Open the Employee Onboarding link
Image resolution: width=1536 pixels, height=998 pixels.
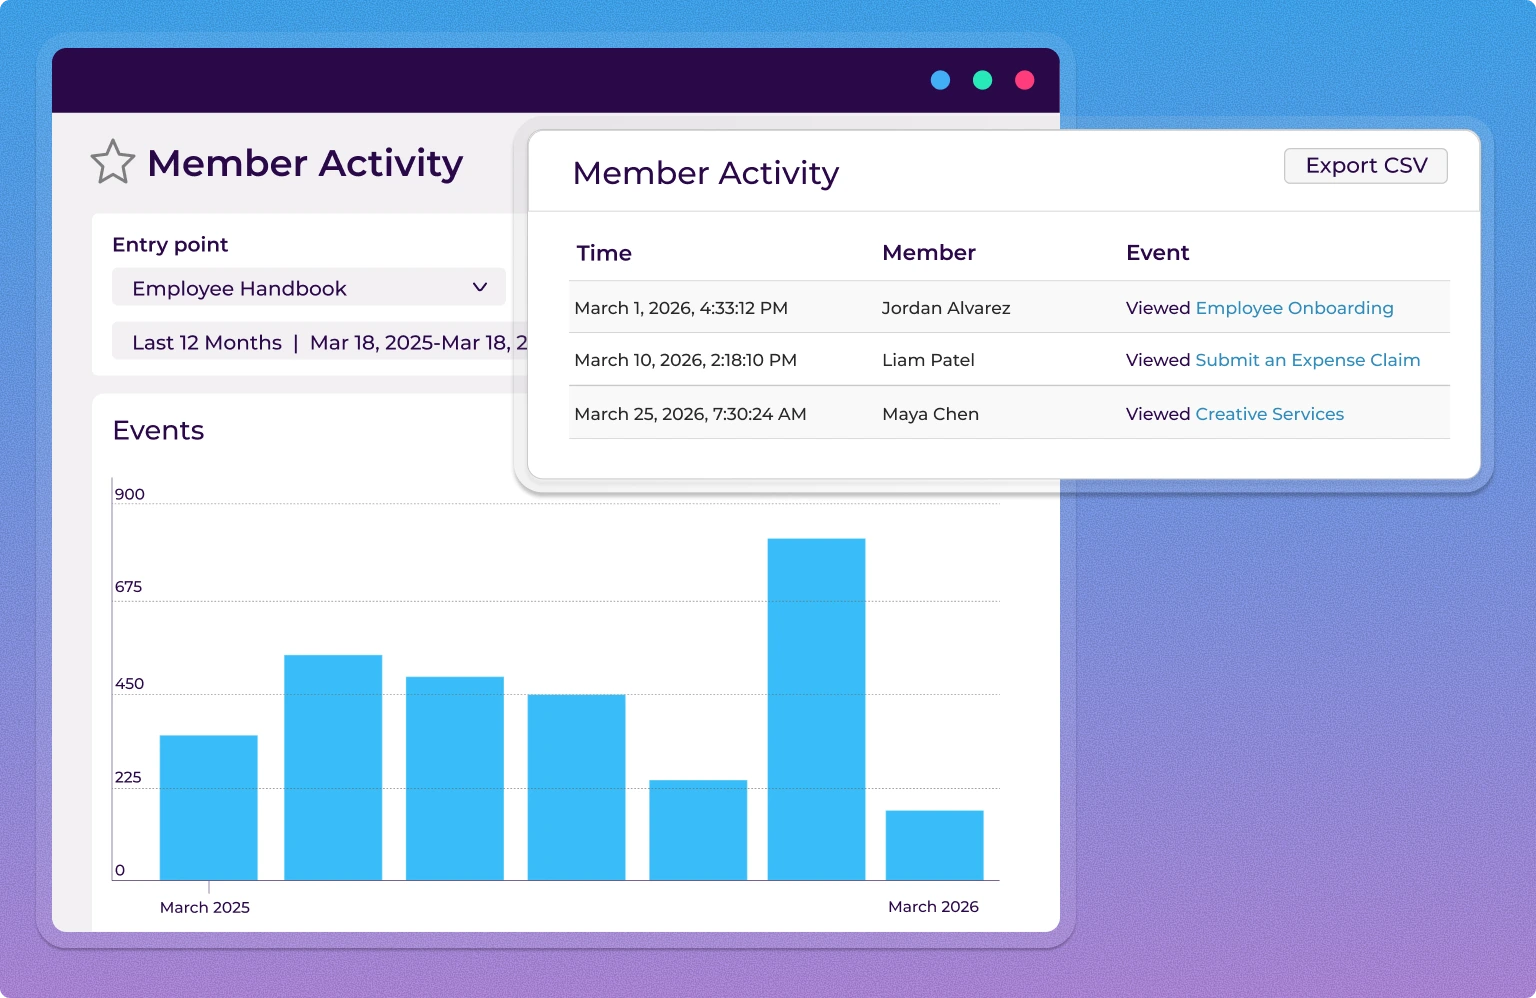(1294, 308)
